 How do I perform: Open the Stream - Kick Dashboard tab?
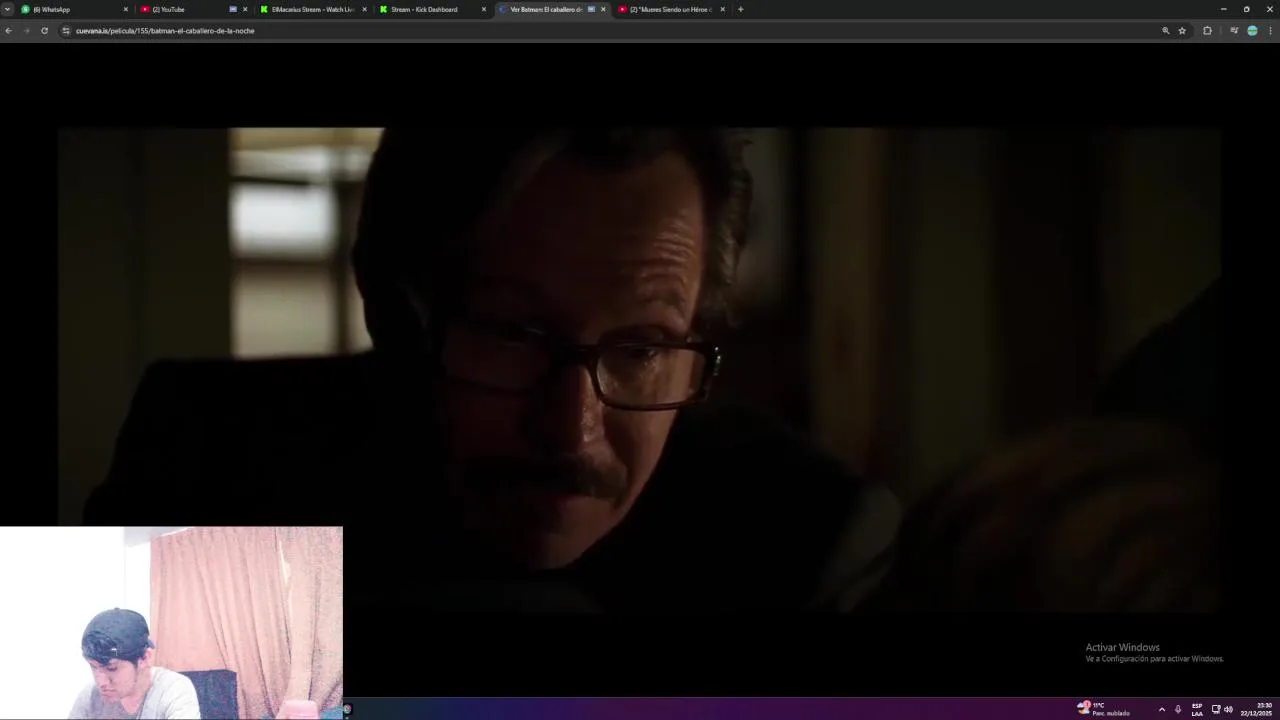click(432, 9)
